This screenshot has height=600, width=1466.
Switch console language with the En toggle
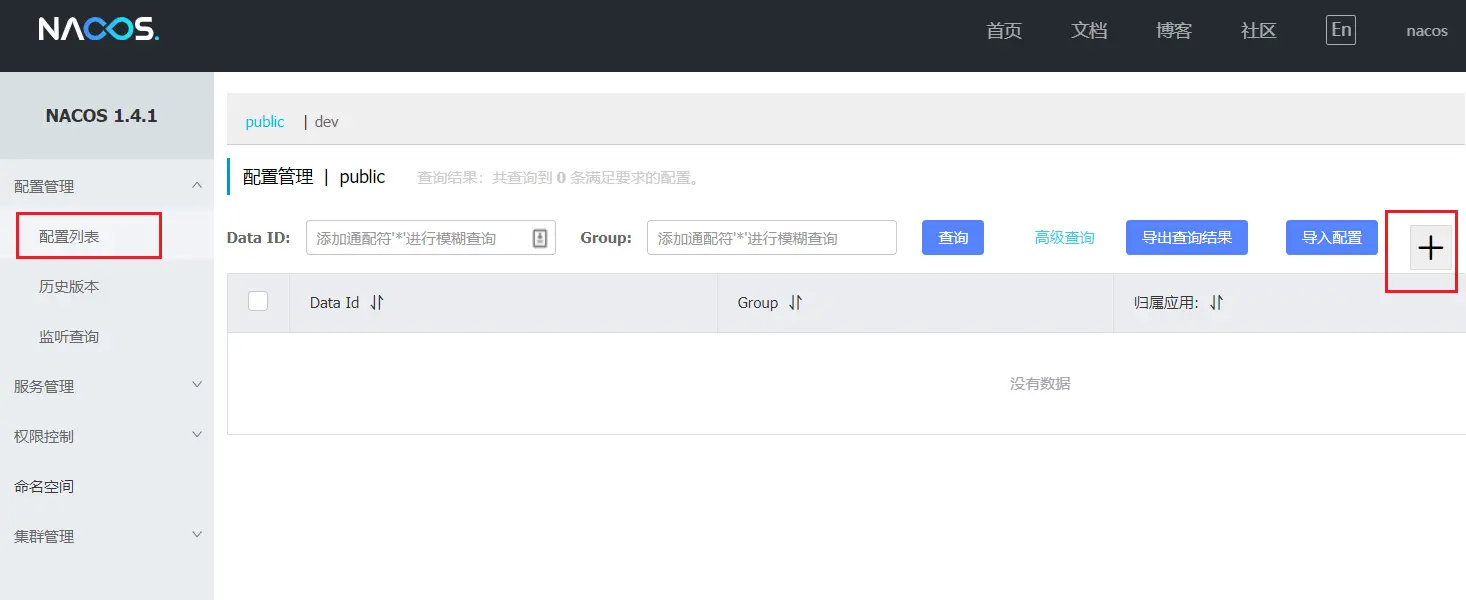pos(1340,29)
